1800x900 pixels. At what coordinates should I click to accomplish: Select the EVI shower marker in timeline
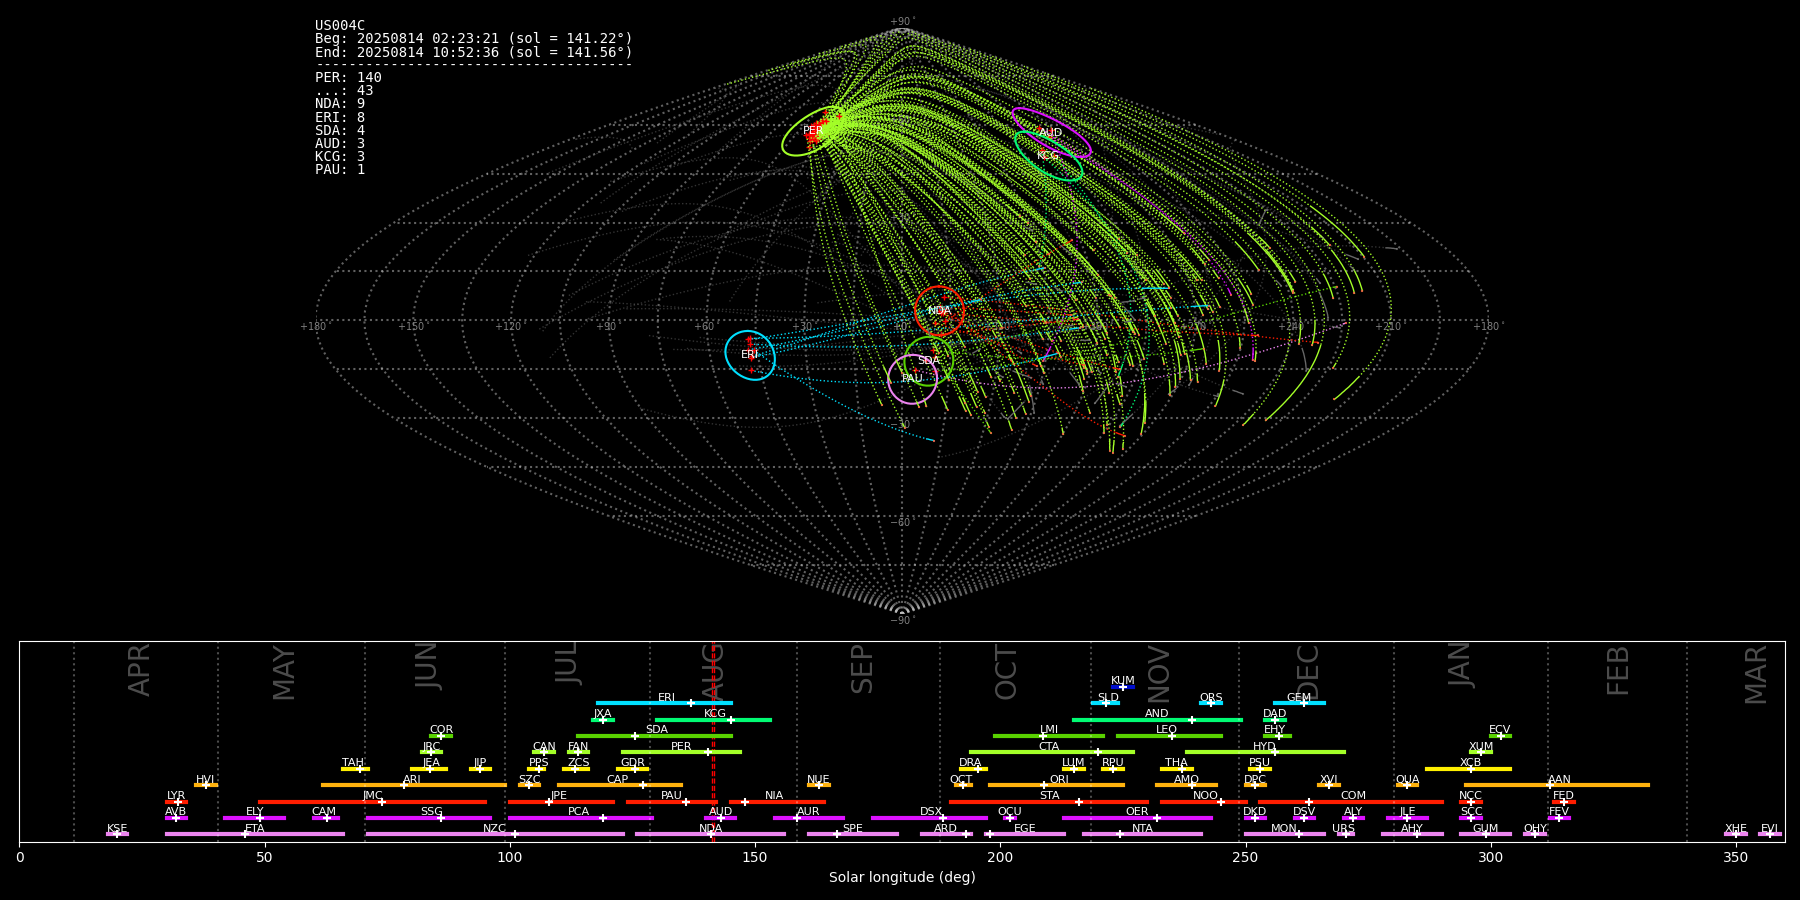1769,834
